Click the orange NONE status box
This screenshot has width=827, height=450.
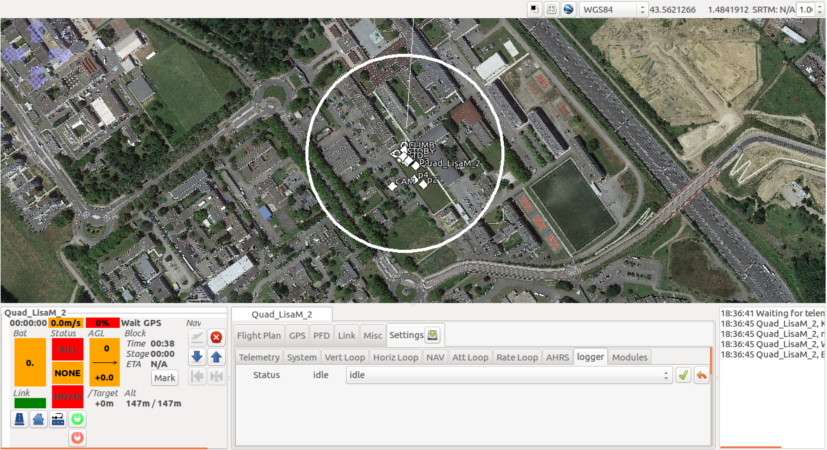[68, 373]
